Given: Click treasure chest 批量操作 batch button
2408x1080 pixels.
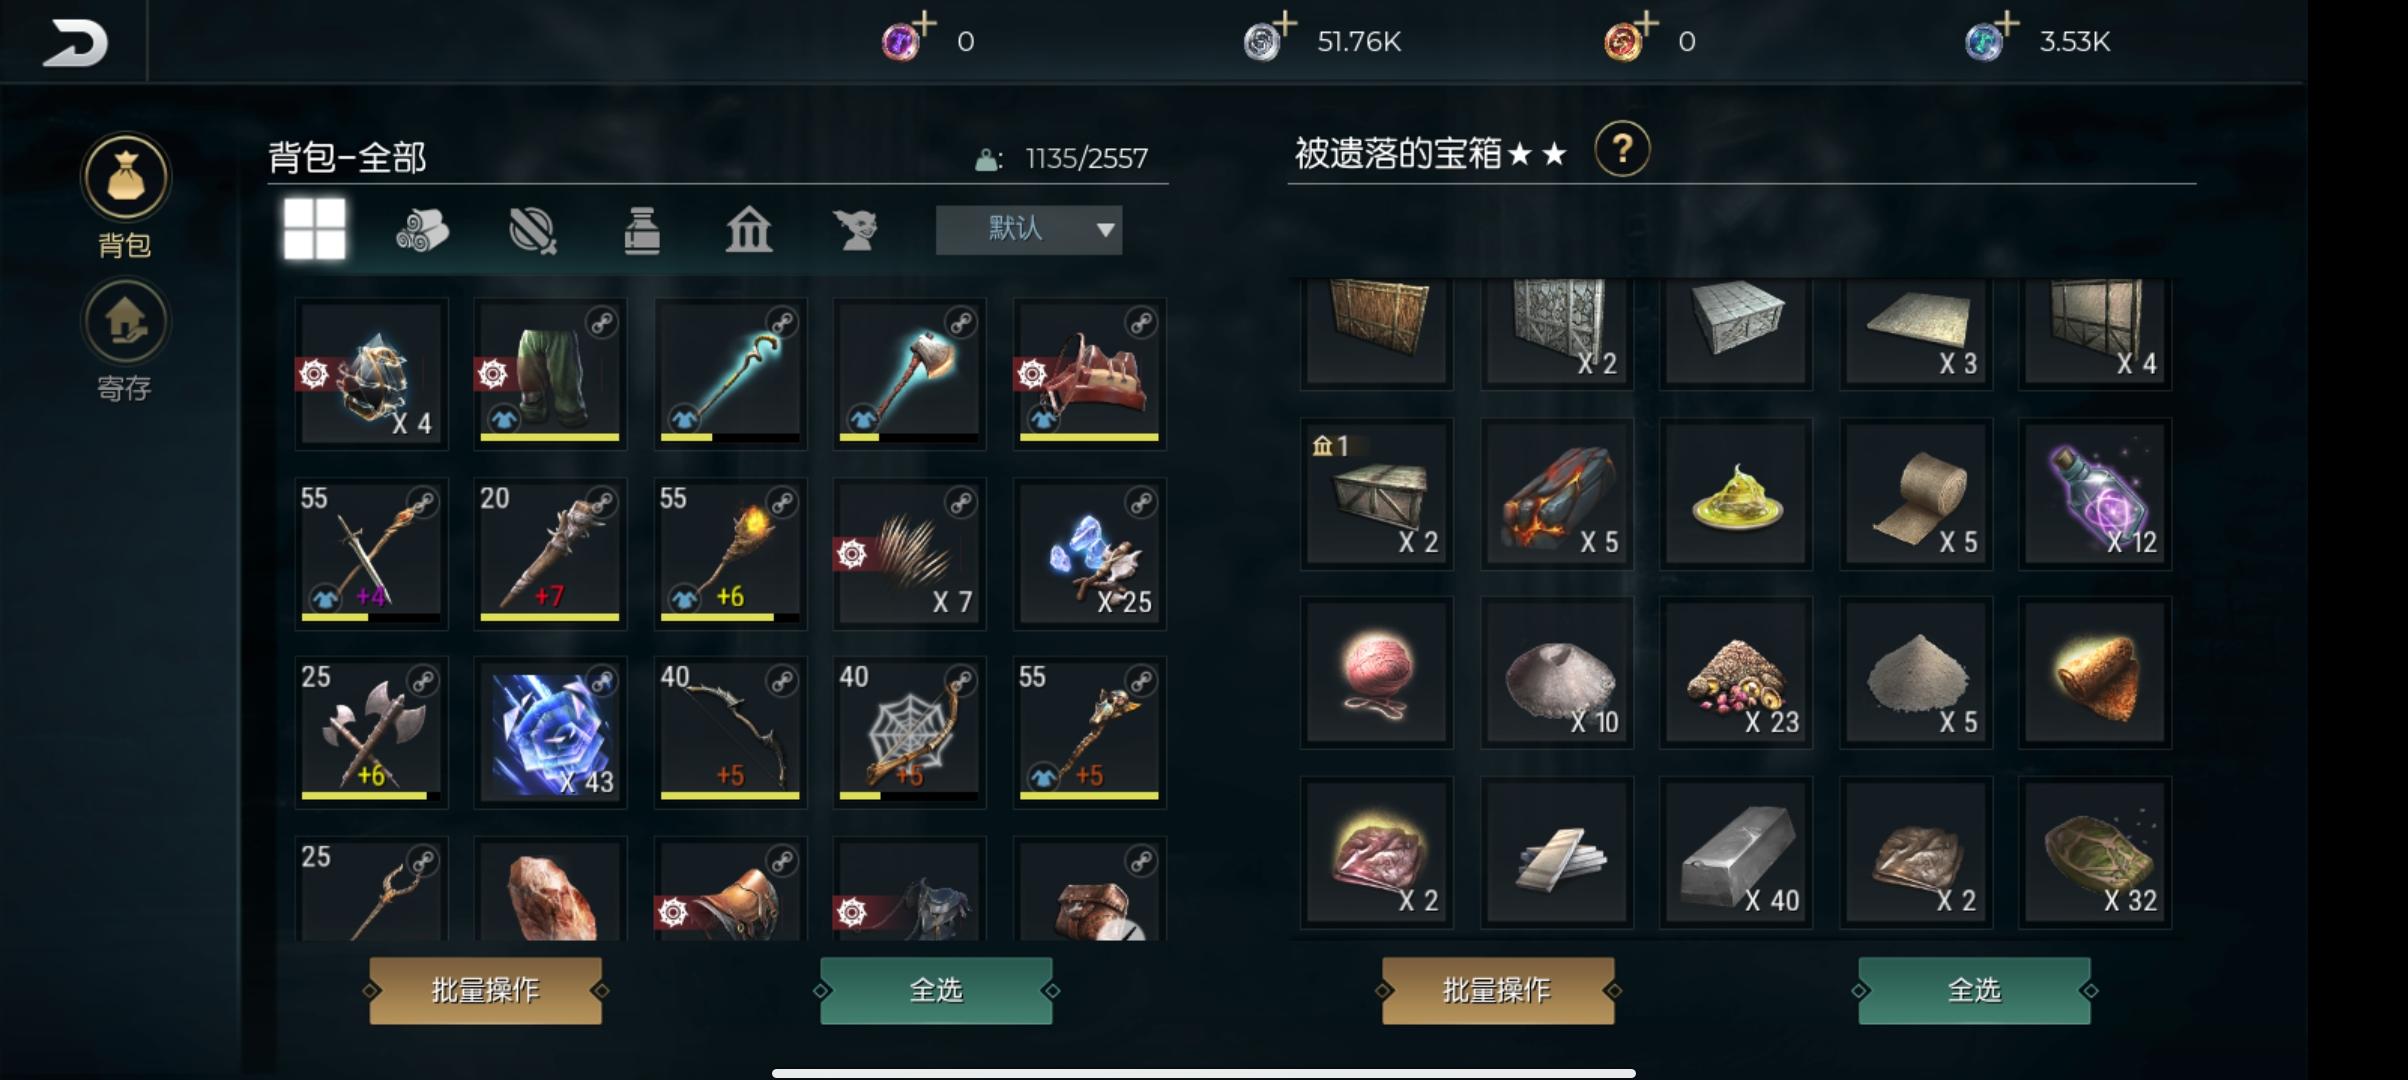Looking at the screenshot, I should click(x=1497, y=990).
